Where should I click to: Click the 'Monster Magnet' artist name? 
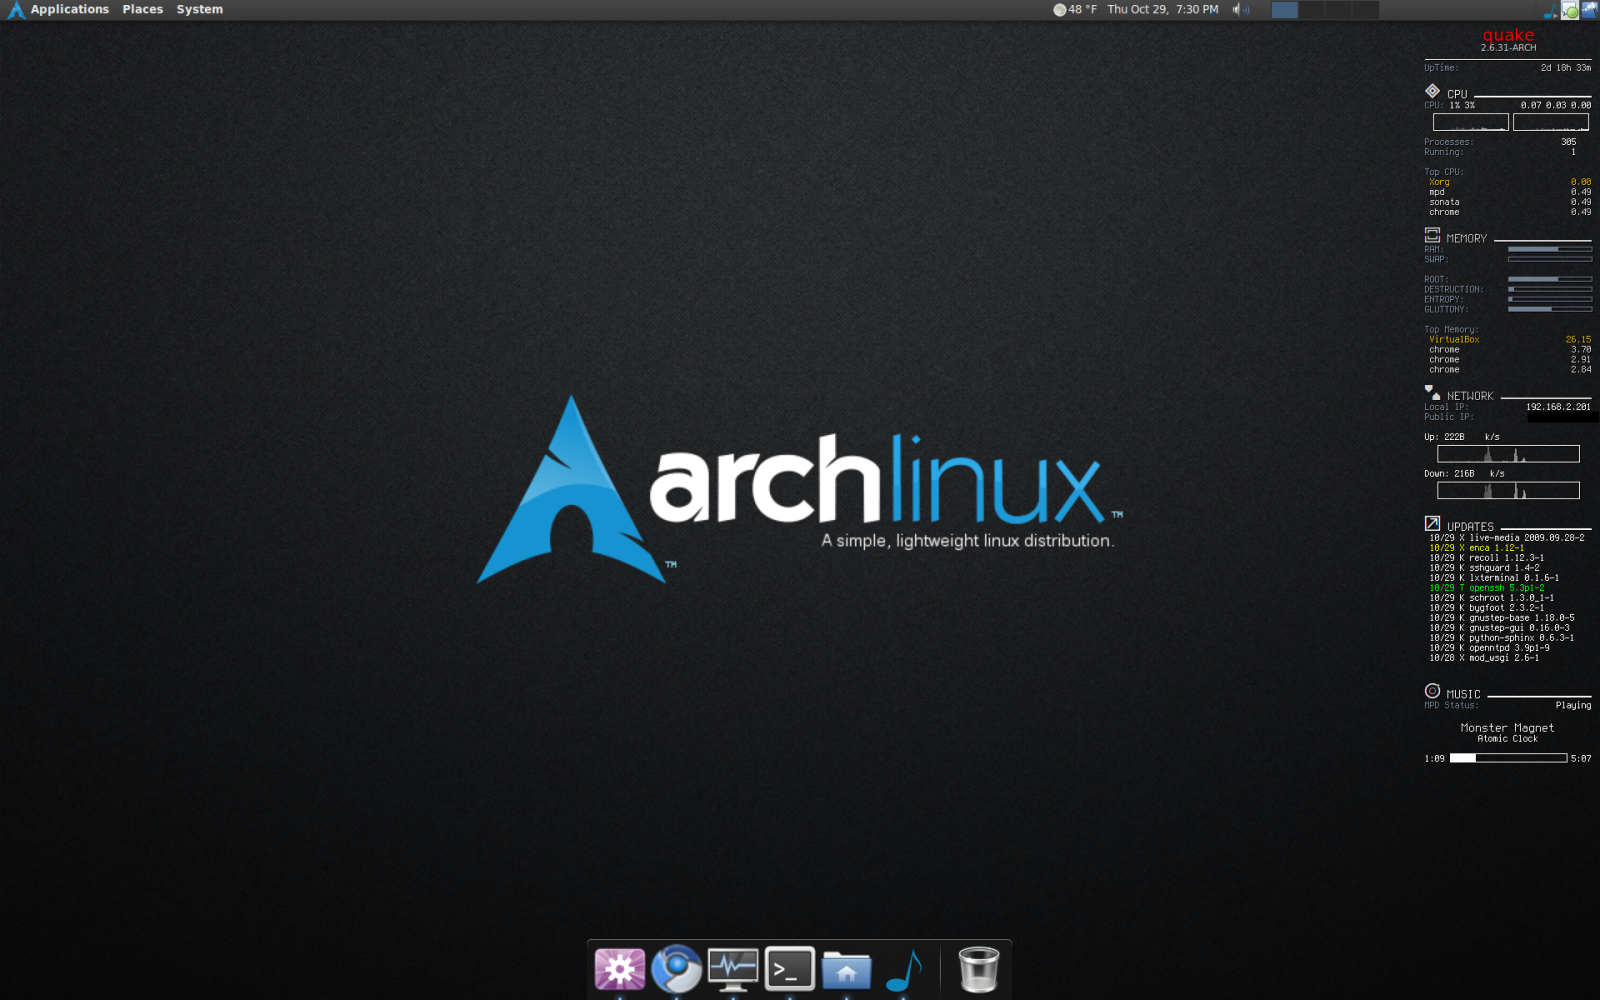(1507, 728)
